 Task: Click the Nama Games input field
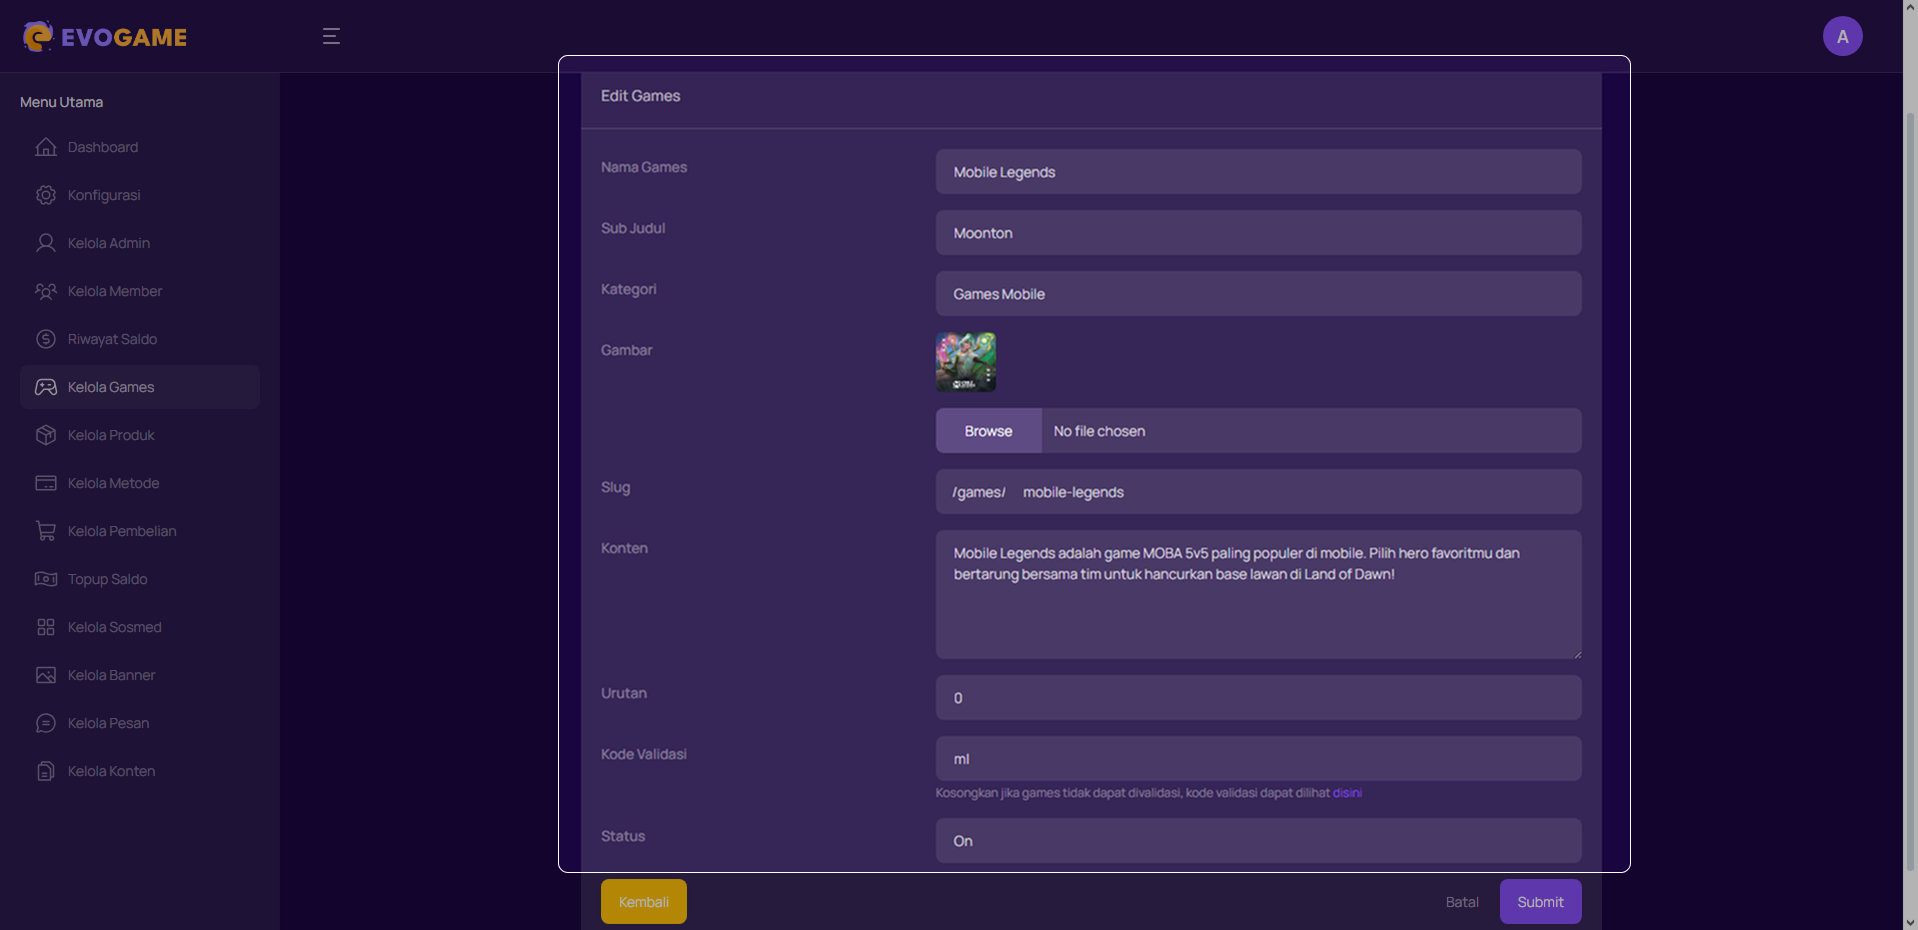tap(1258, 172)
